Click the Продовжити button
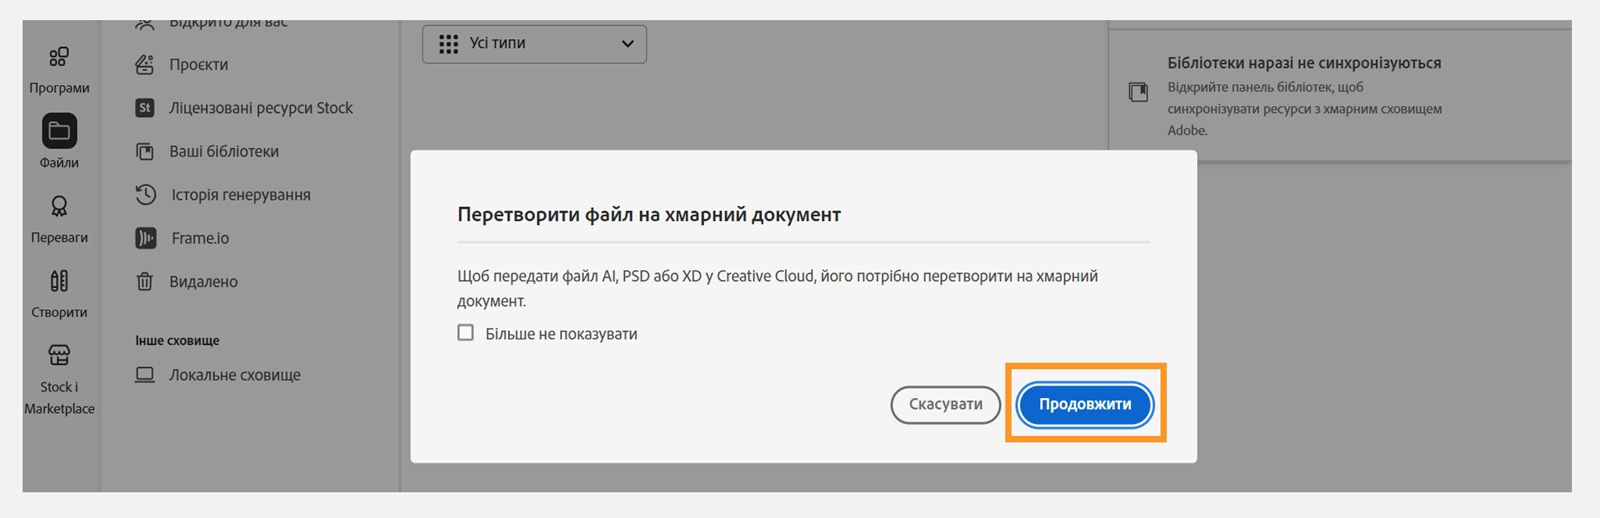Screen dimensions: 1600x518 pos(1085,405)
